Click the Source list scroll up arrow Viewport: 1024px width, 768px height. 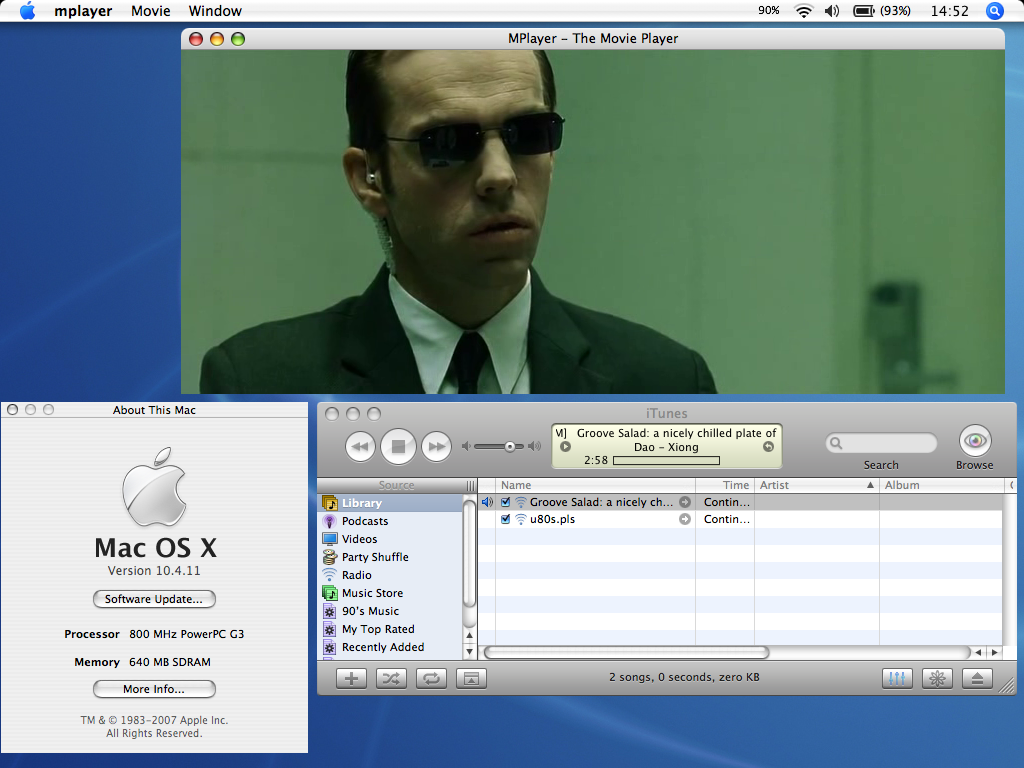(x=470, y=635)
